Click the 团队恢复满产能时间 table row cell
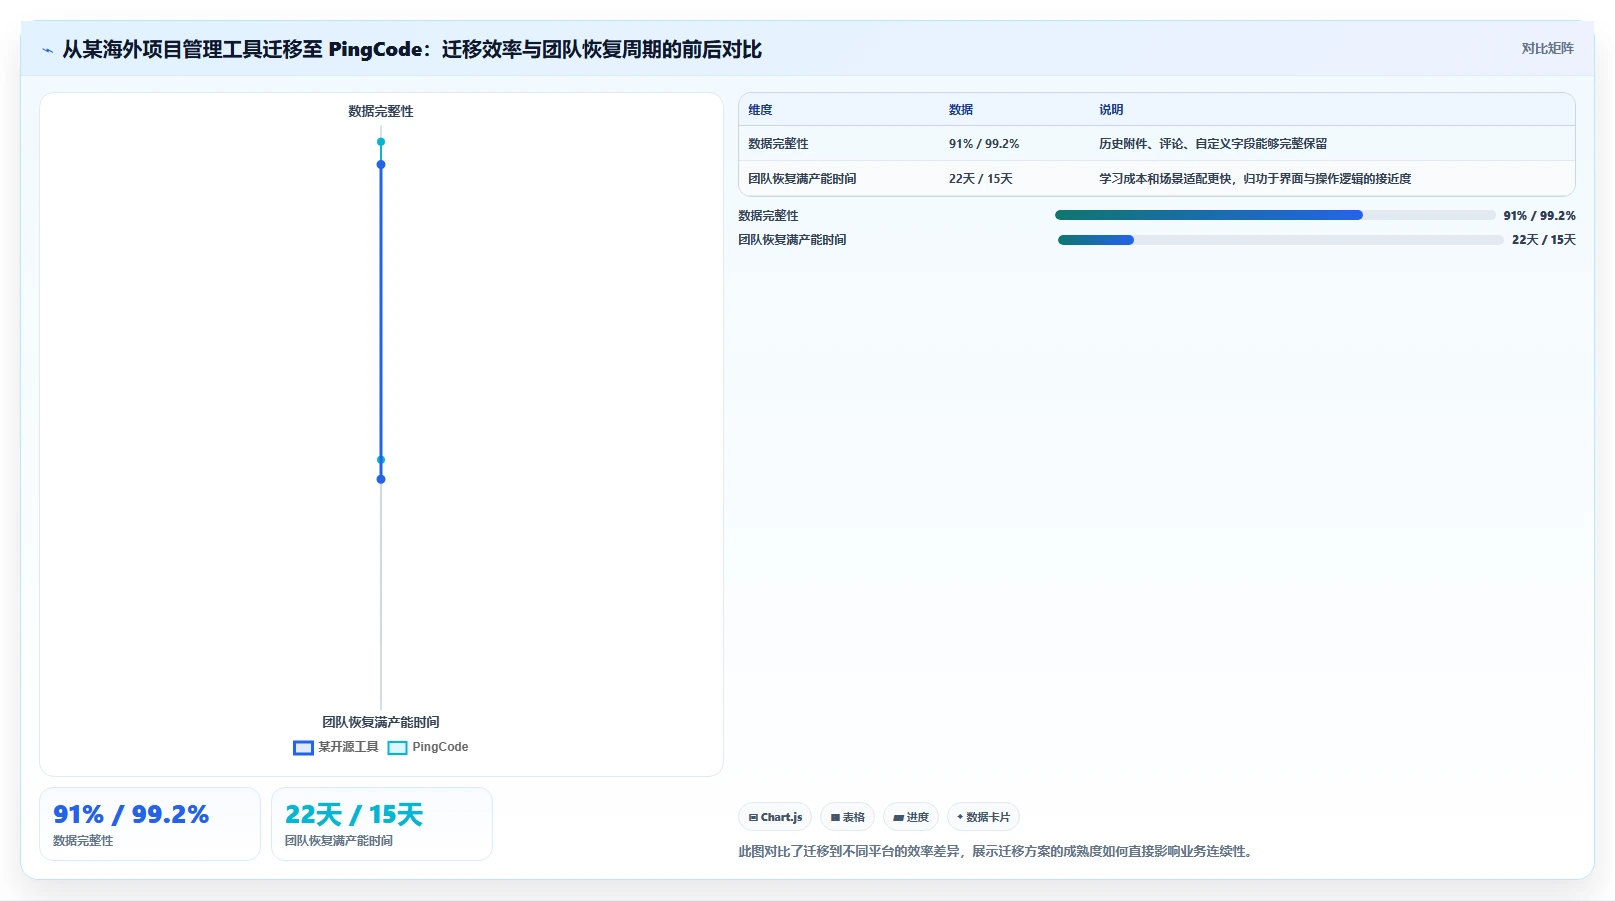 802,179
